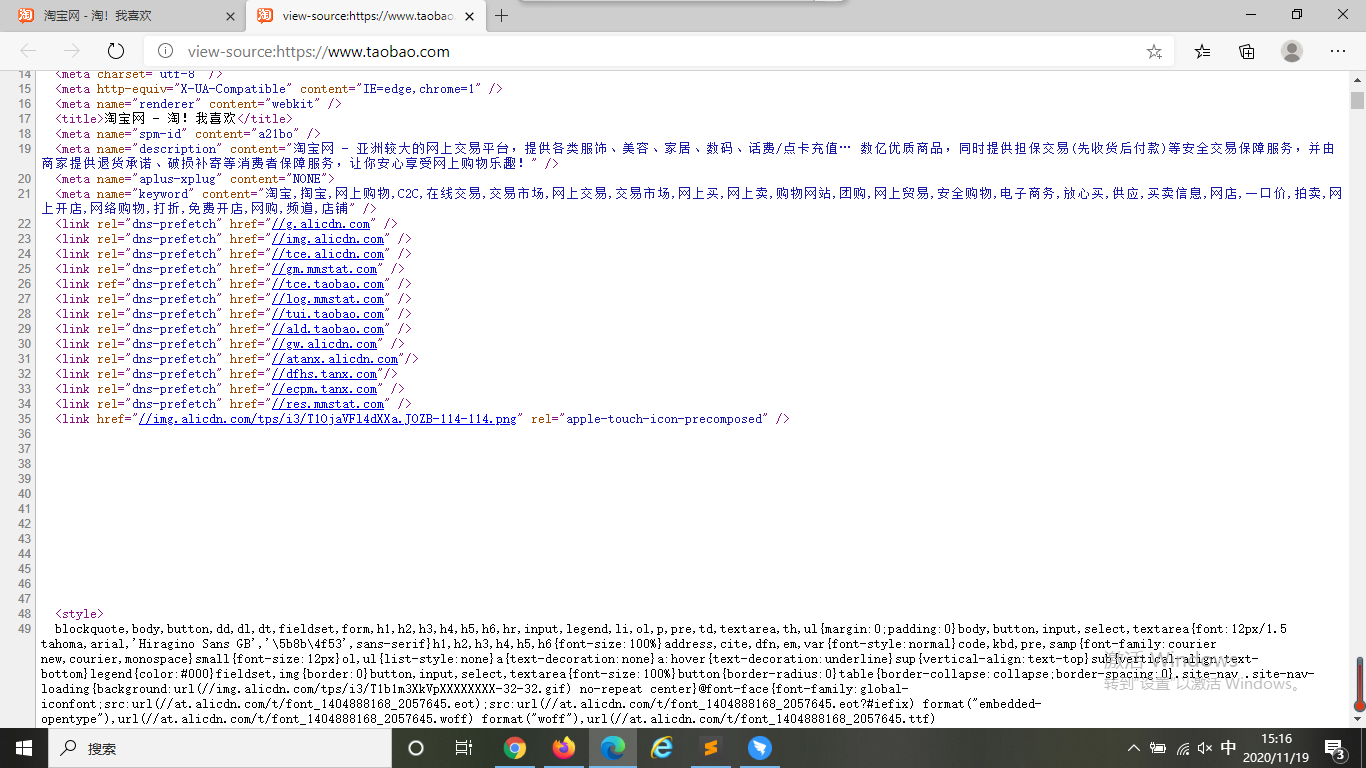Launch Google Chrome from taskbar
Image resolution: width=1366 pixels, height=768 pixels.
click(x=515, y=748)
